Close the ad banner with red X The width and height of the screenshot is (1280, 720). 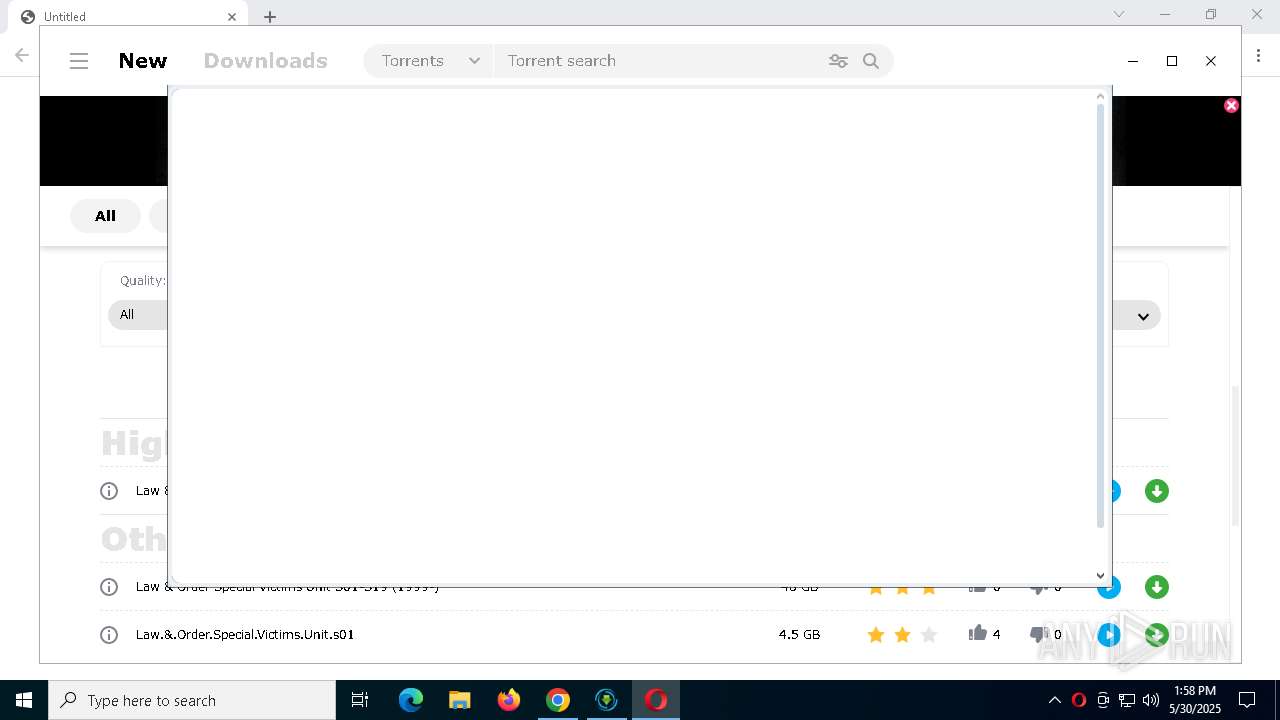point(1231,105)
